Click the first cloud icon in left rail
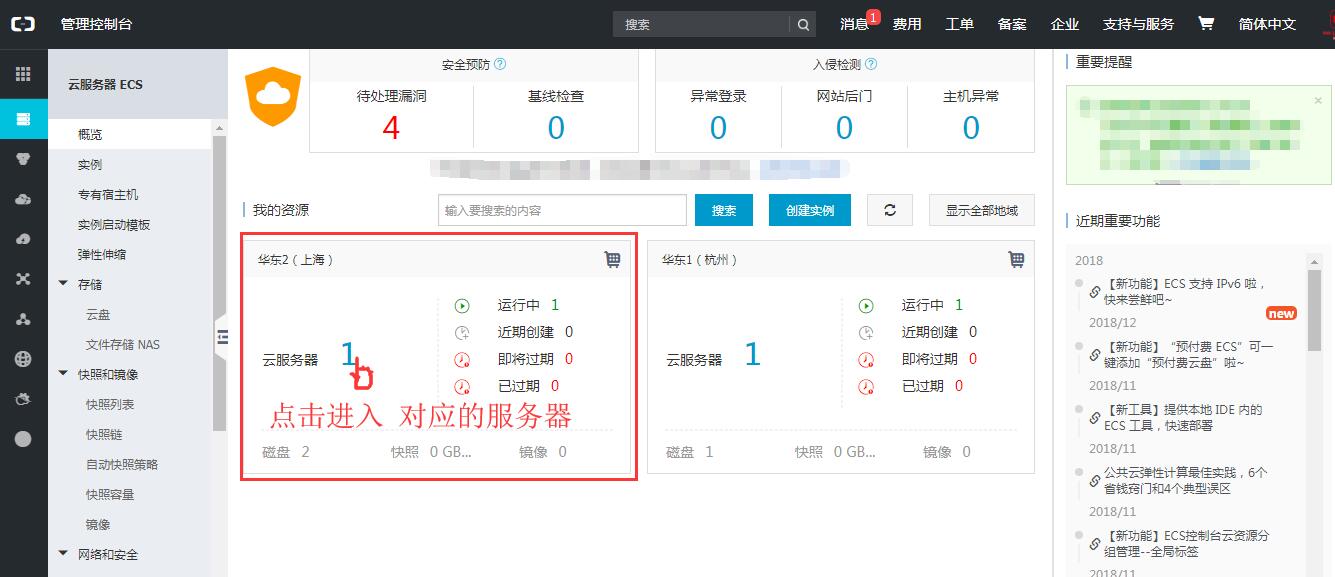The width and height of the screenshot is (1335, 577). (x=23, y=199)
